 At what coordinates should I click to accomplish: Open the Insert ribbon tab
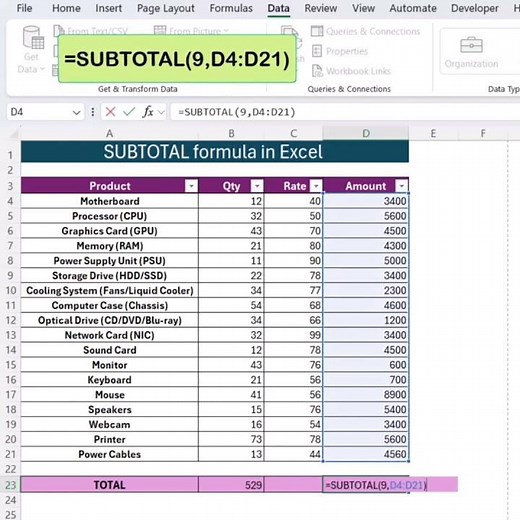[x=108, y=8]
